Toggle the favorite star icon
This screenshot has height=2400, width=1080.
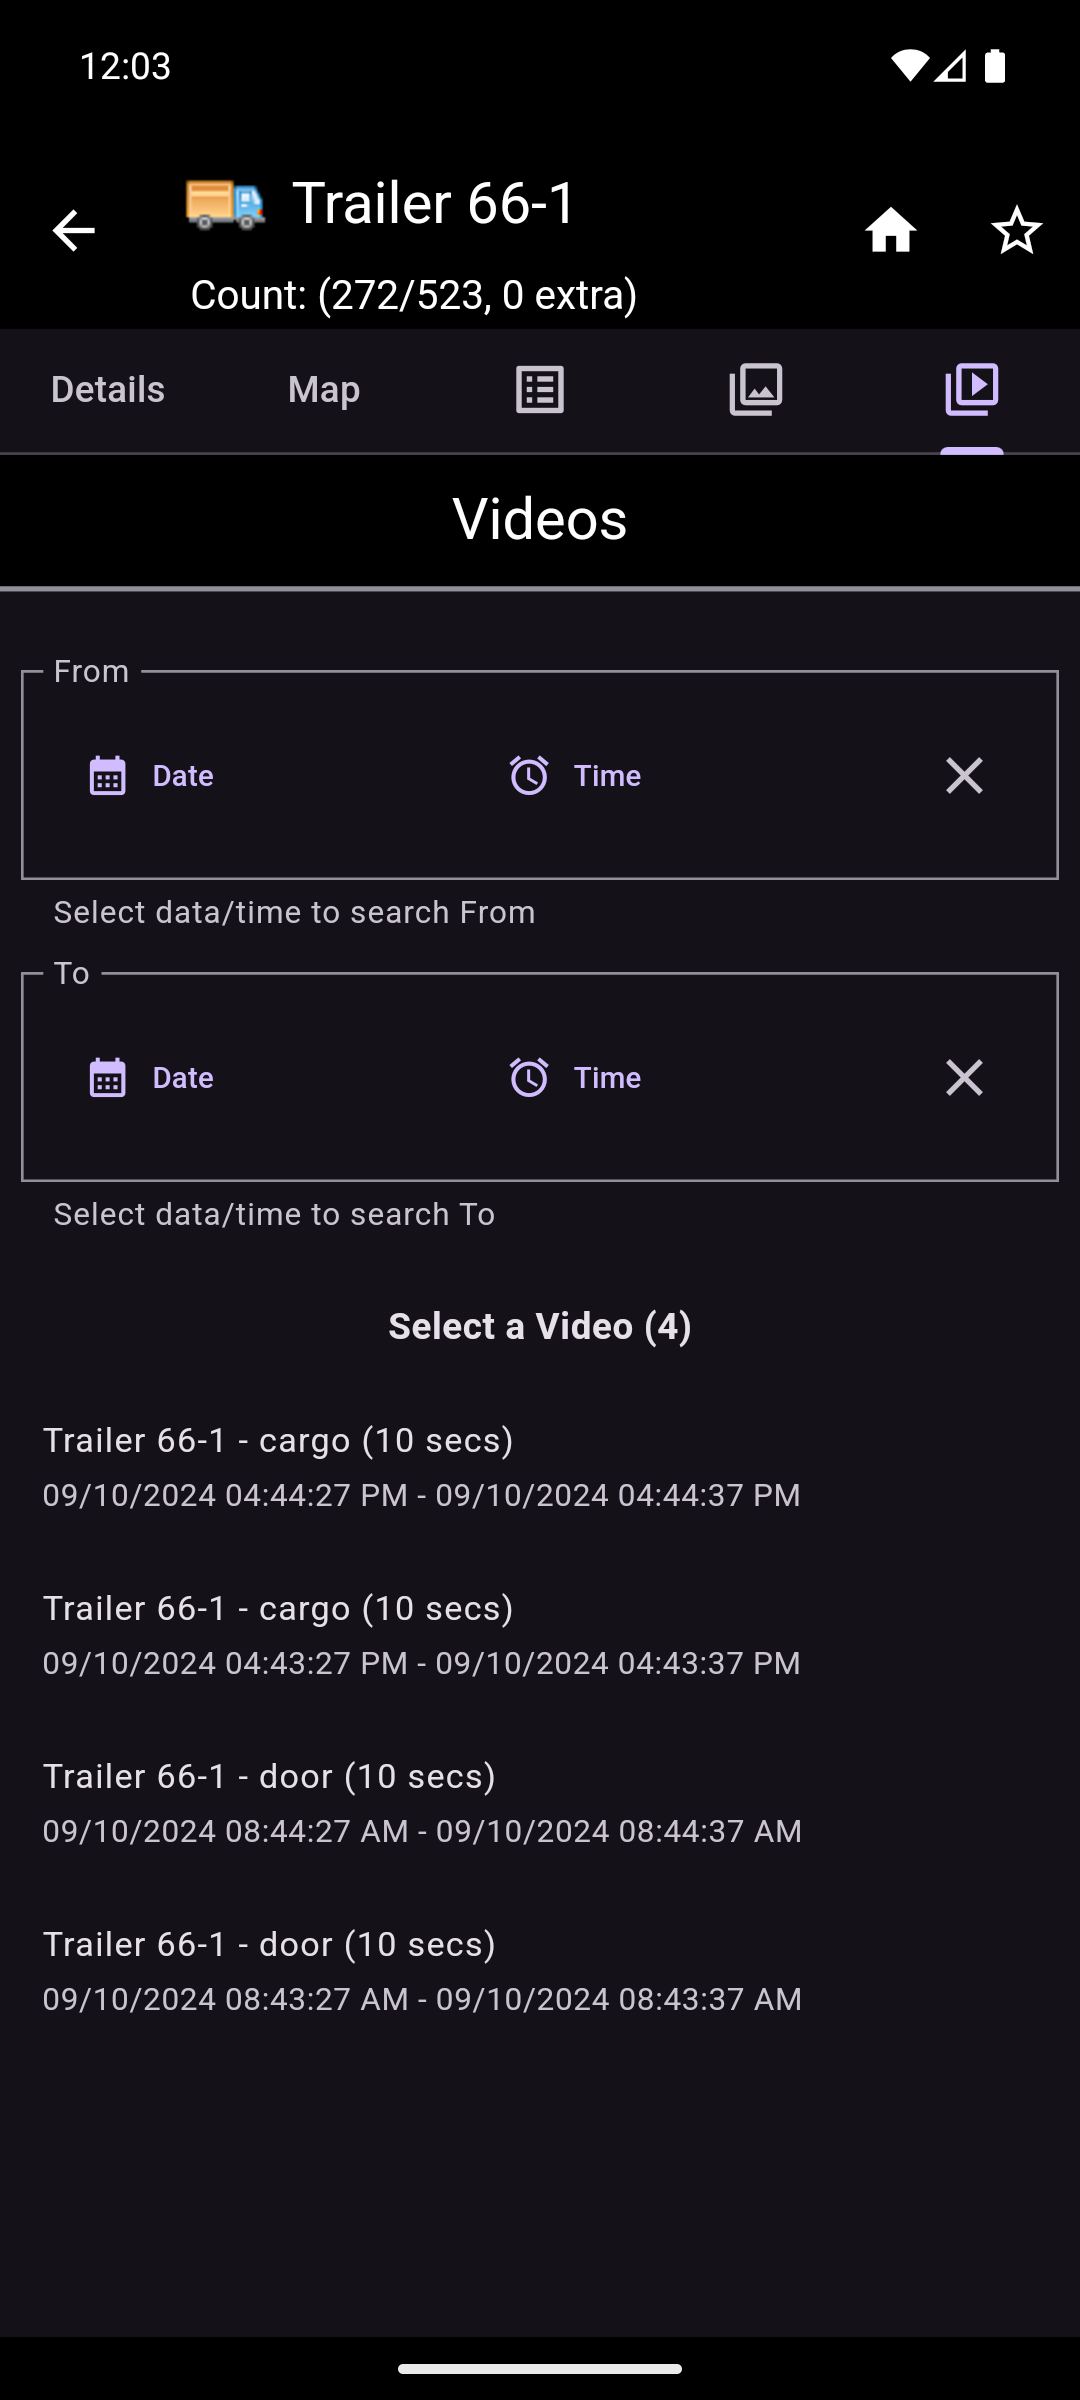(x=1016, y=231)
